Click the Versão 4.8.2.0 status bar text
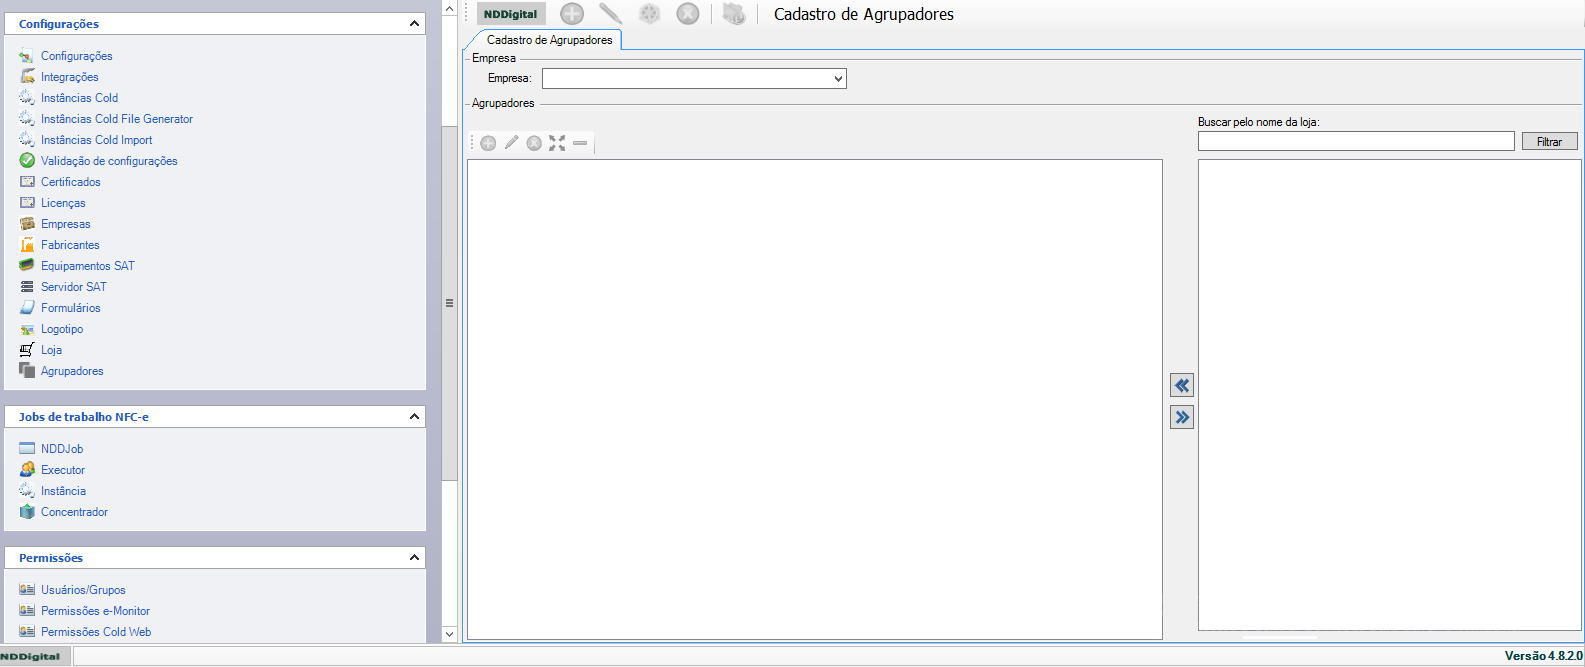This screenshot has height=667, width=1585. 1543,656
